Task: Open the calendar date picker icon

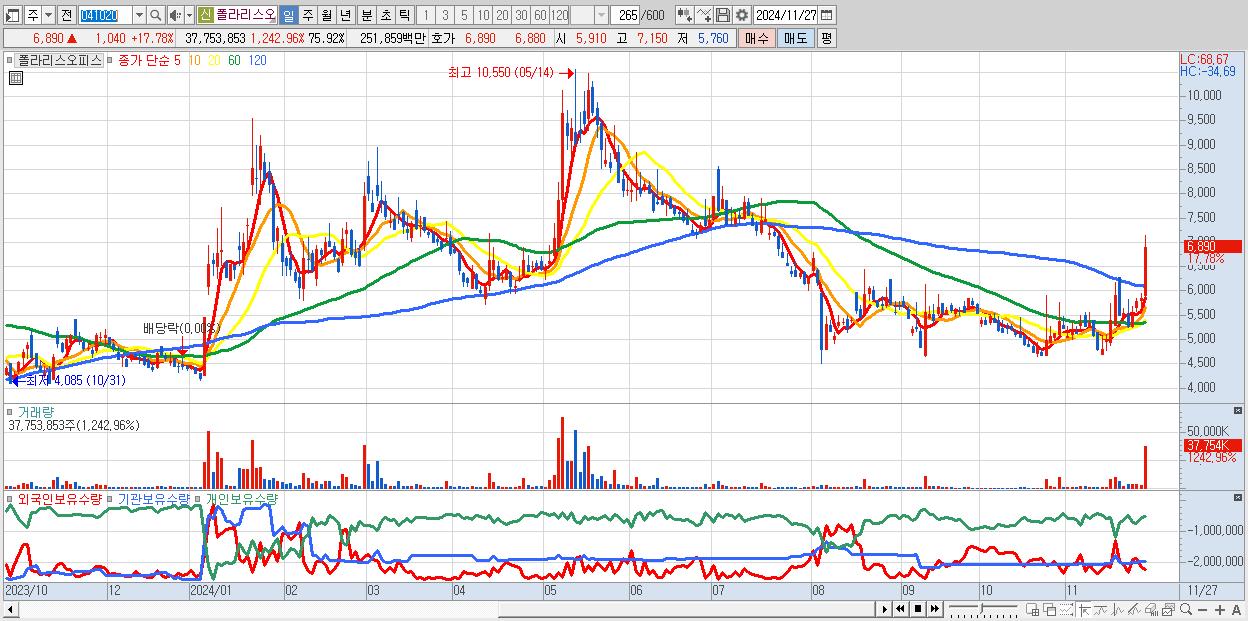Action: 826,15
